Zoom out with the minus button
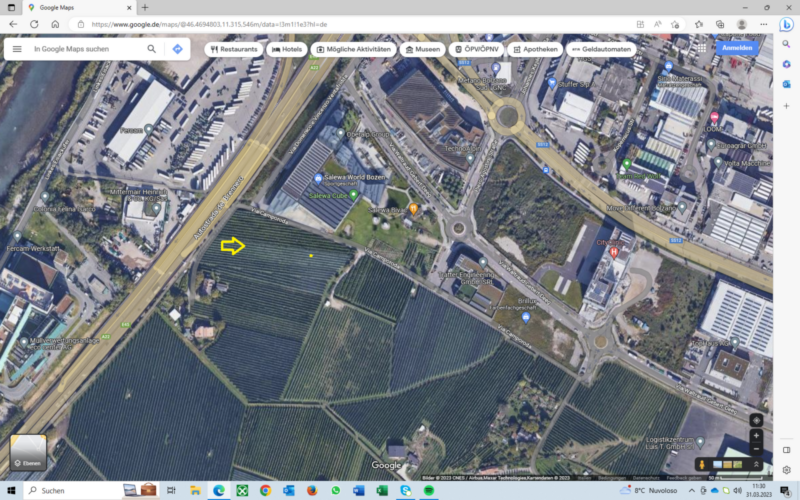The height and width of the screenshot is (500, 800). [x=756, y=450]
